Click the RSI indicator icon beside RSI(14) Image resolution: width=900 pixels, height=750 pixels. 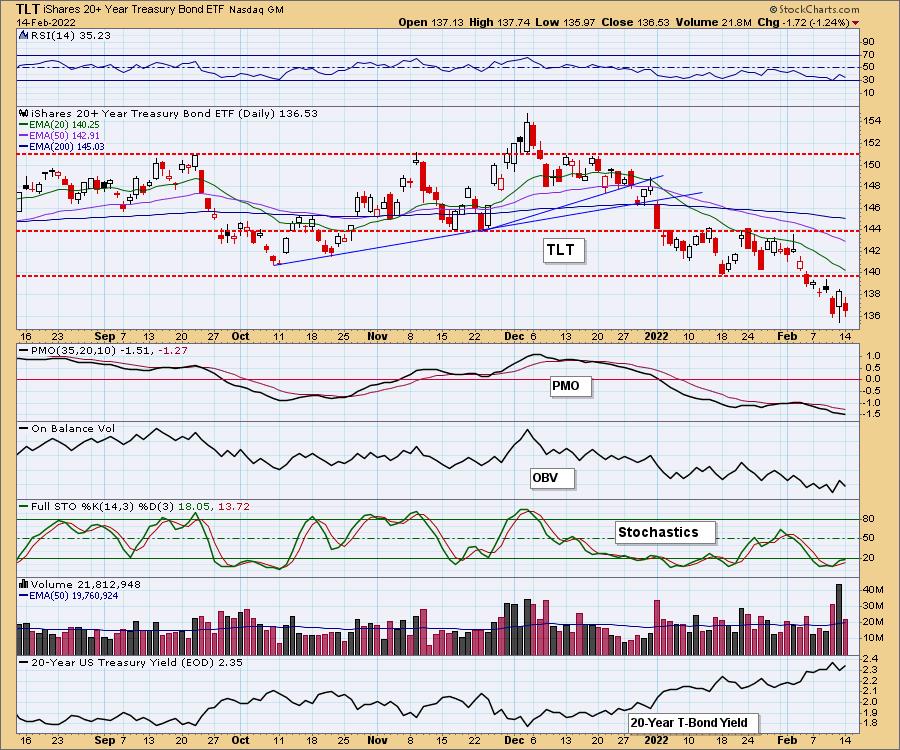pos(24,35)
